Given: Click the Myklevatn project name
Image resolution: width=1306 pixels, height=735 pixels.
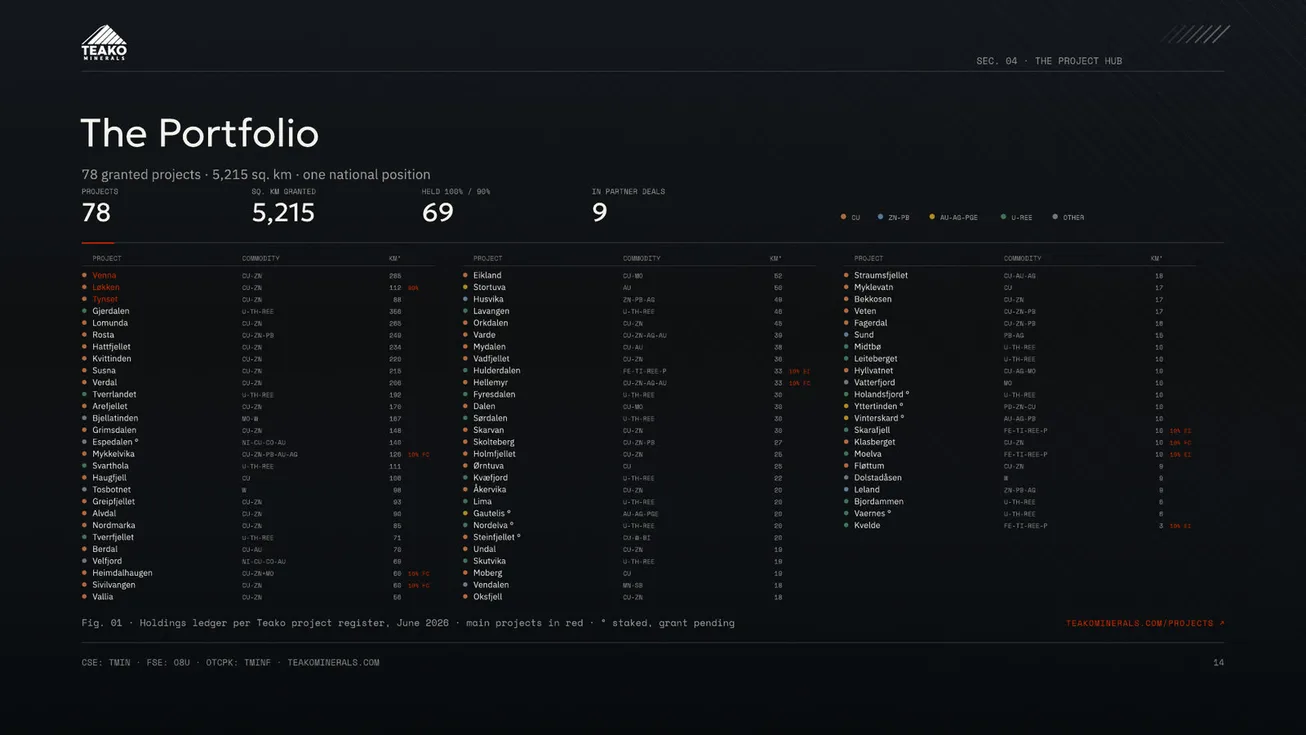Looking at the screenshot, I should click(x=873, y=287).
